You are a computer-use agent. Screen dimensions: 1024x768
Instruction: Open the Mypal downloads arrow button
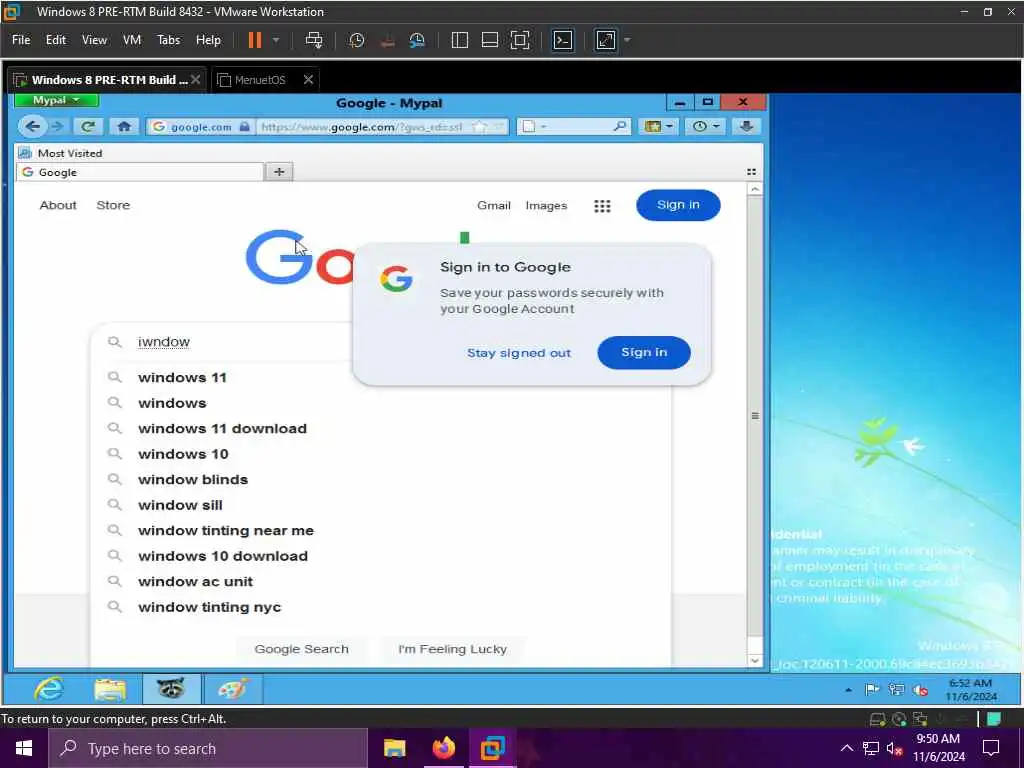[x=746, y=126]
